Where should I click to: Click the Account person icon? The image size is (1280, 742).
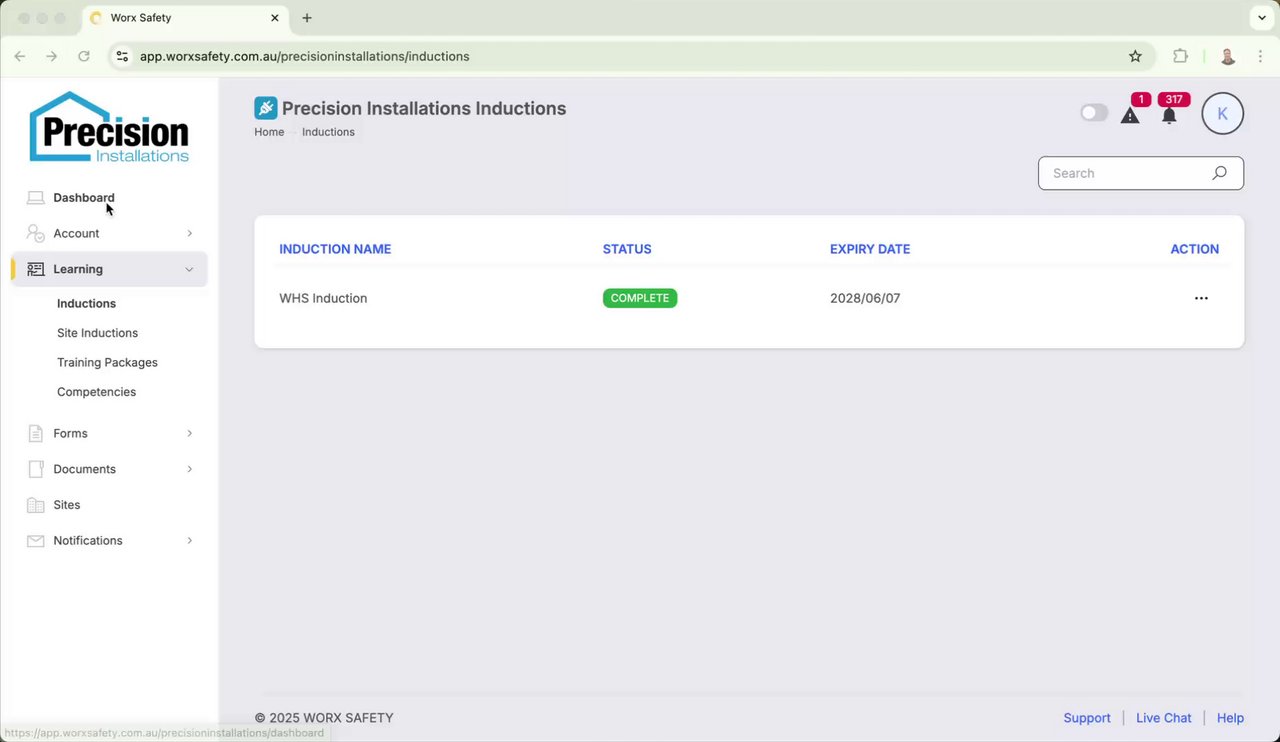click(35, 233)
